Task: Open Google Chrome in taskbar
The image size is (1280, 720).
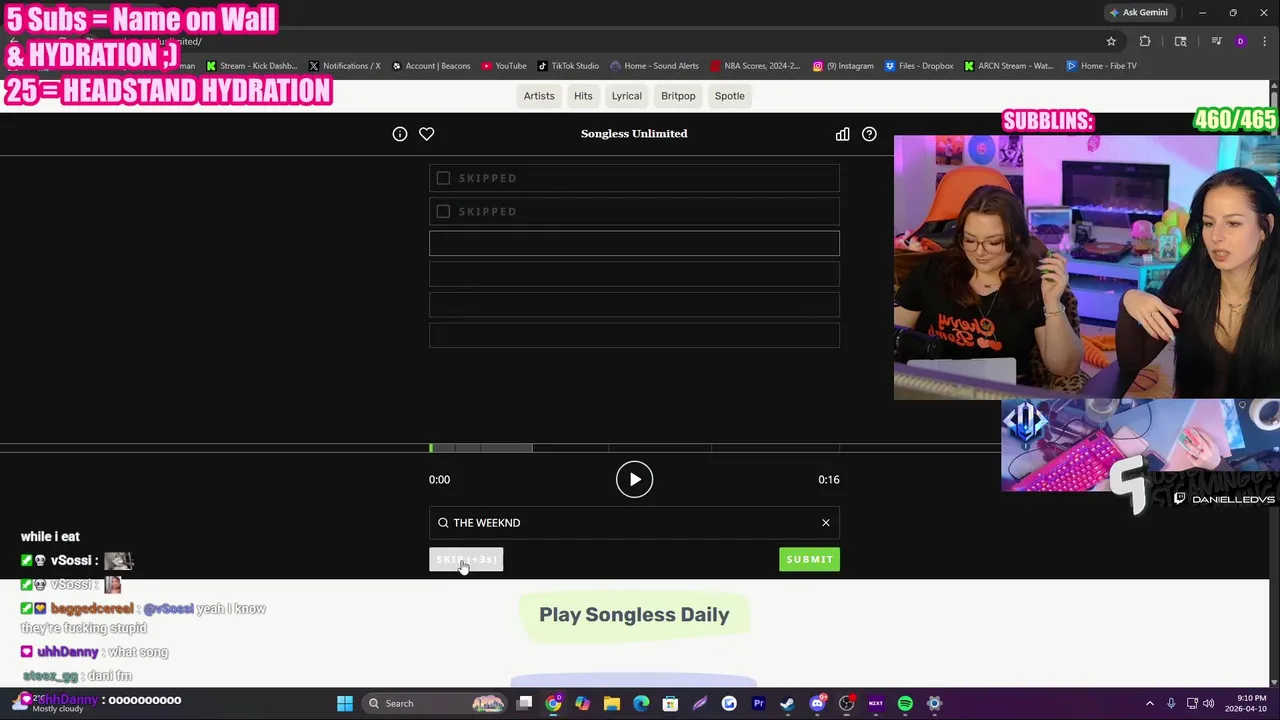Action: 553,703
